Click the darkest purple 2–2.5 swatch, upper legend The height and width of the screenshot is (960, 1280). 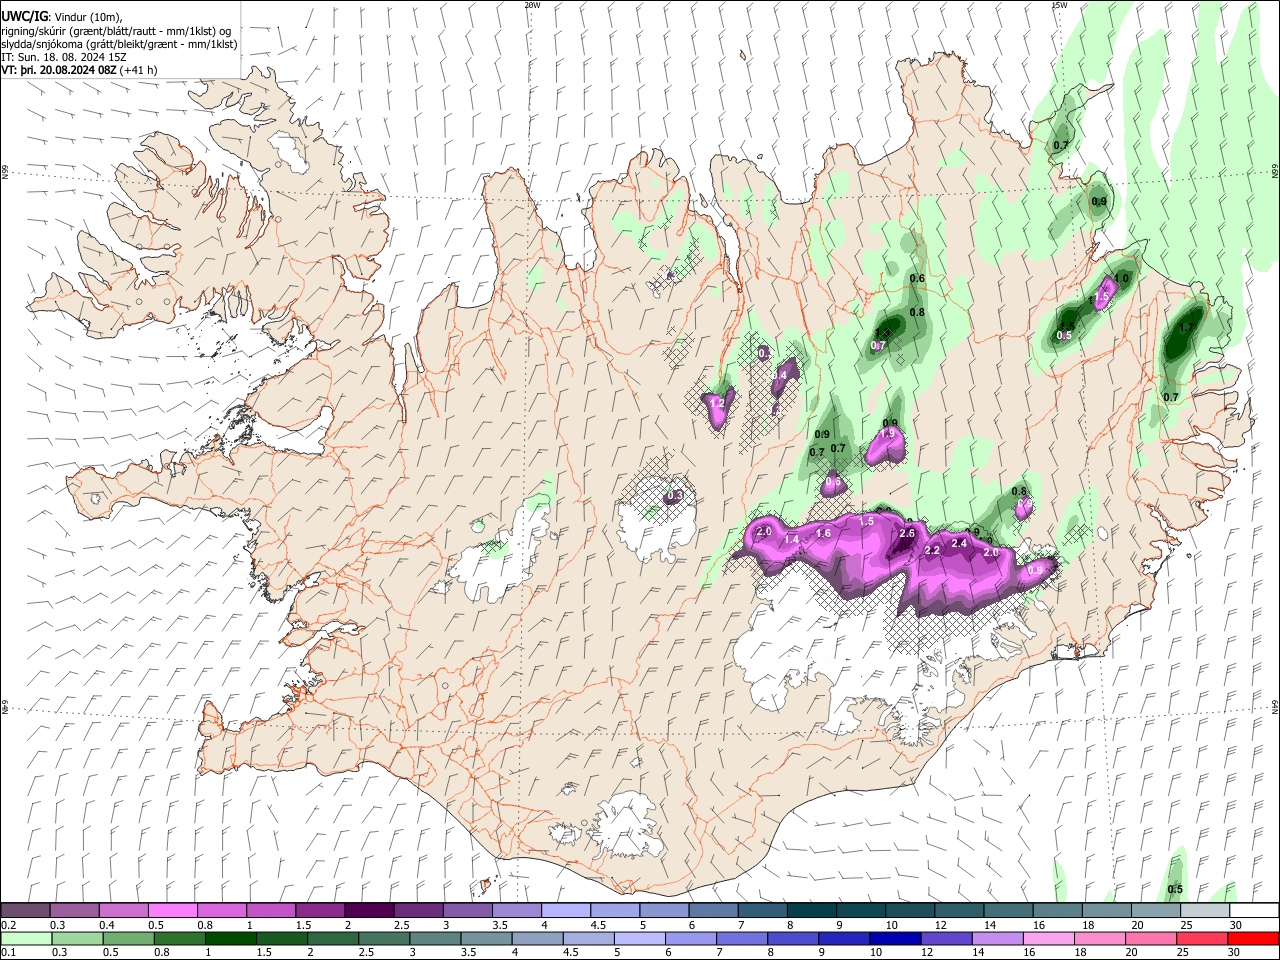click(369, 910)
